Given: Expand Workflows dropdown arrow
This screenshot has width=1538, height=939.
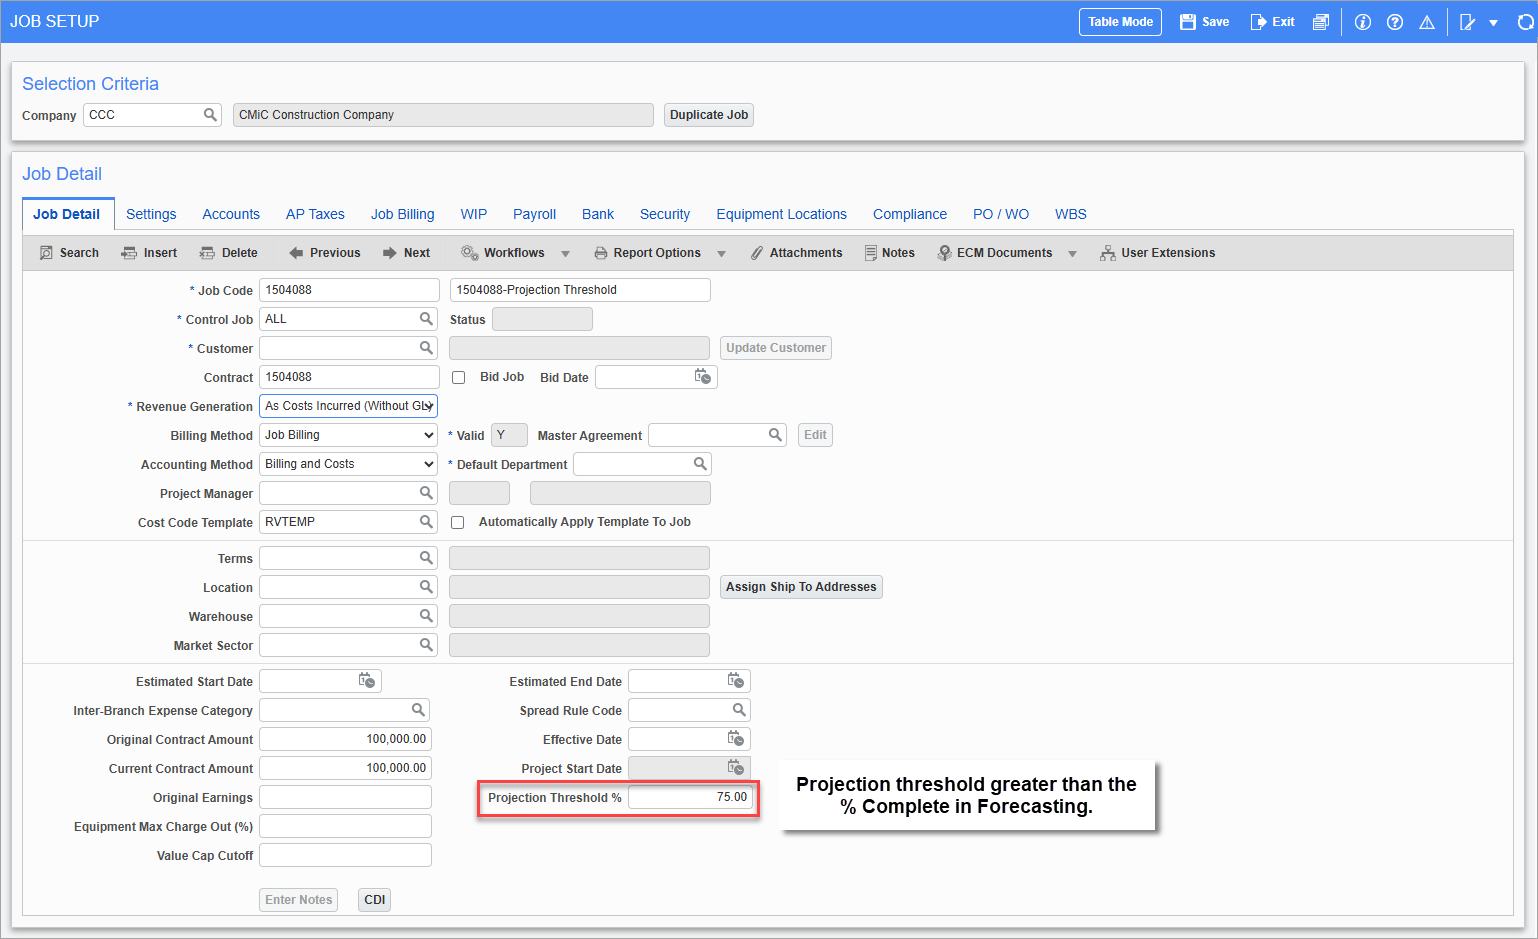Looking at the screenshot, I should point(566,254).
